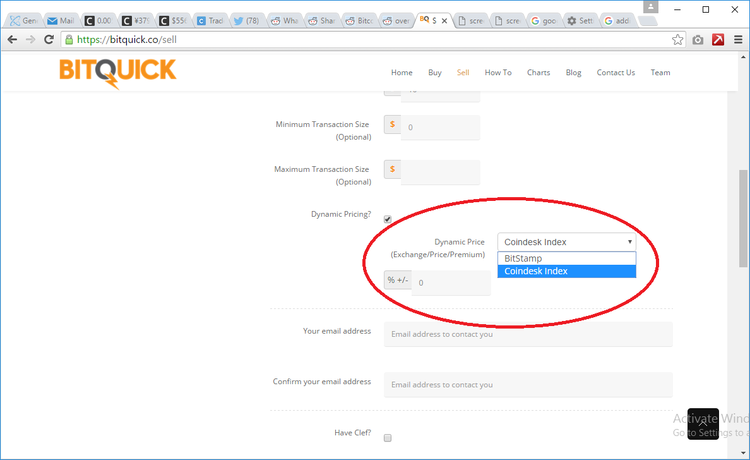The image size is (750, 460).
Task: Go forward using the browser forward arrow
Action: point(31,40)
